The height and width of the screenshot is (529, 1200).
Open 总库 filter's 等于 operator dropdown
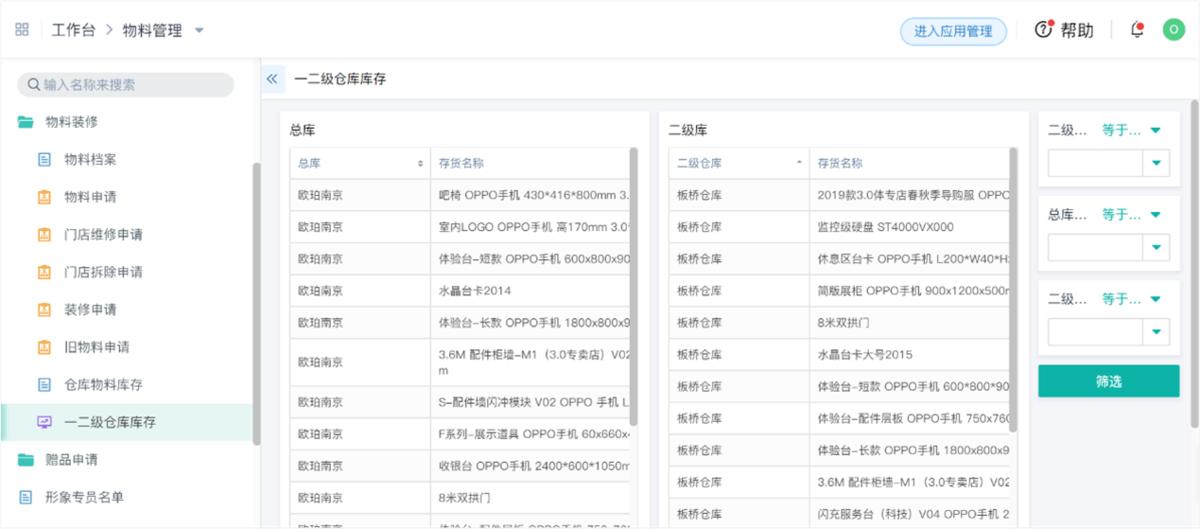[x=1132, y=215]
